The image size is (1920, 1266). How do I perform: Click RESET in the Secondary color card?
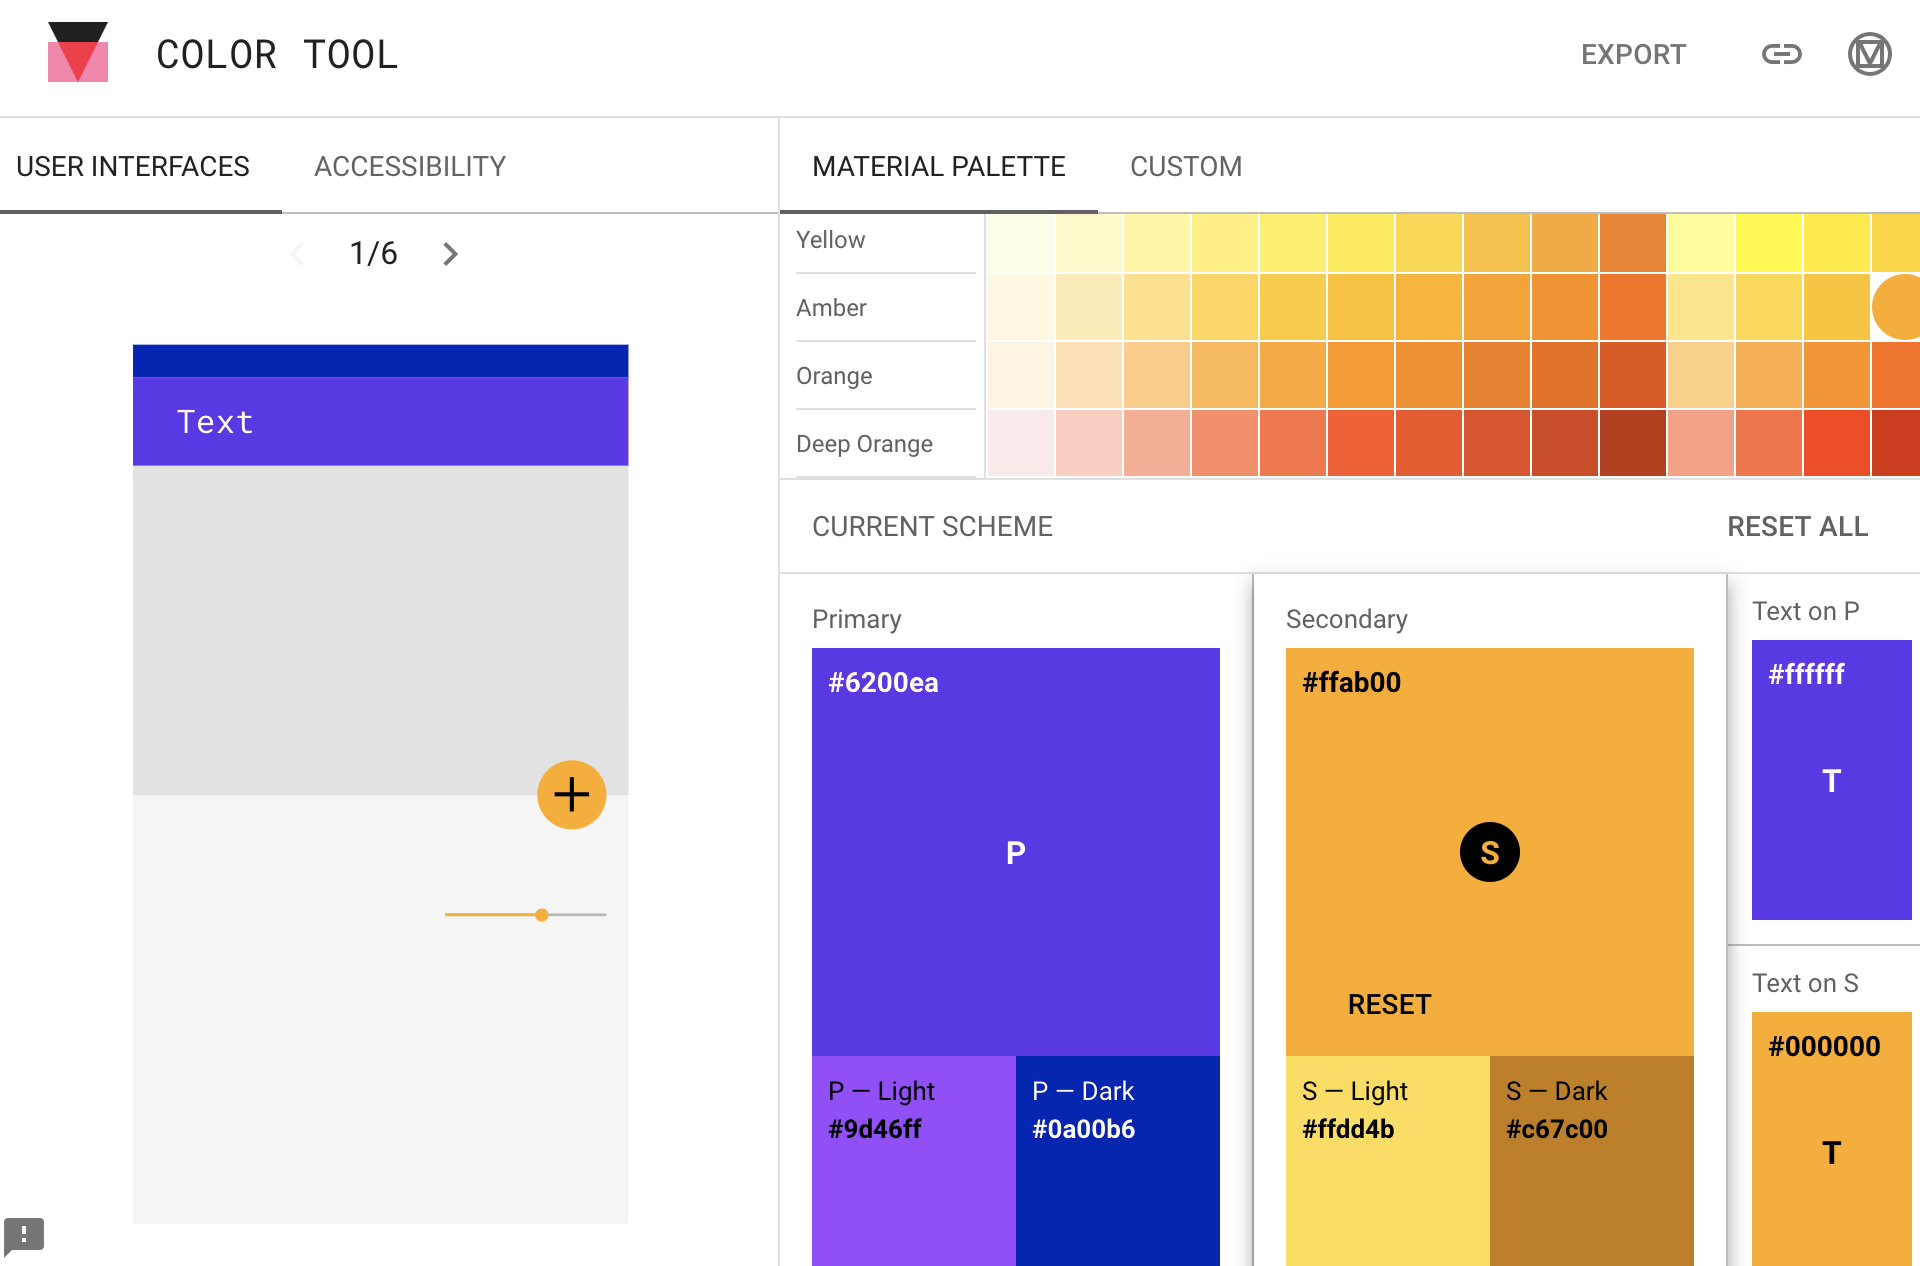[1389, 1004]
